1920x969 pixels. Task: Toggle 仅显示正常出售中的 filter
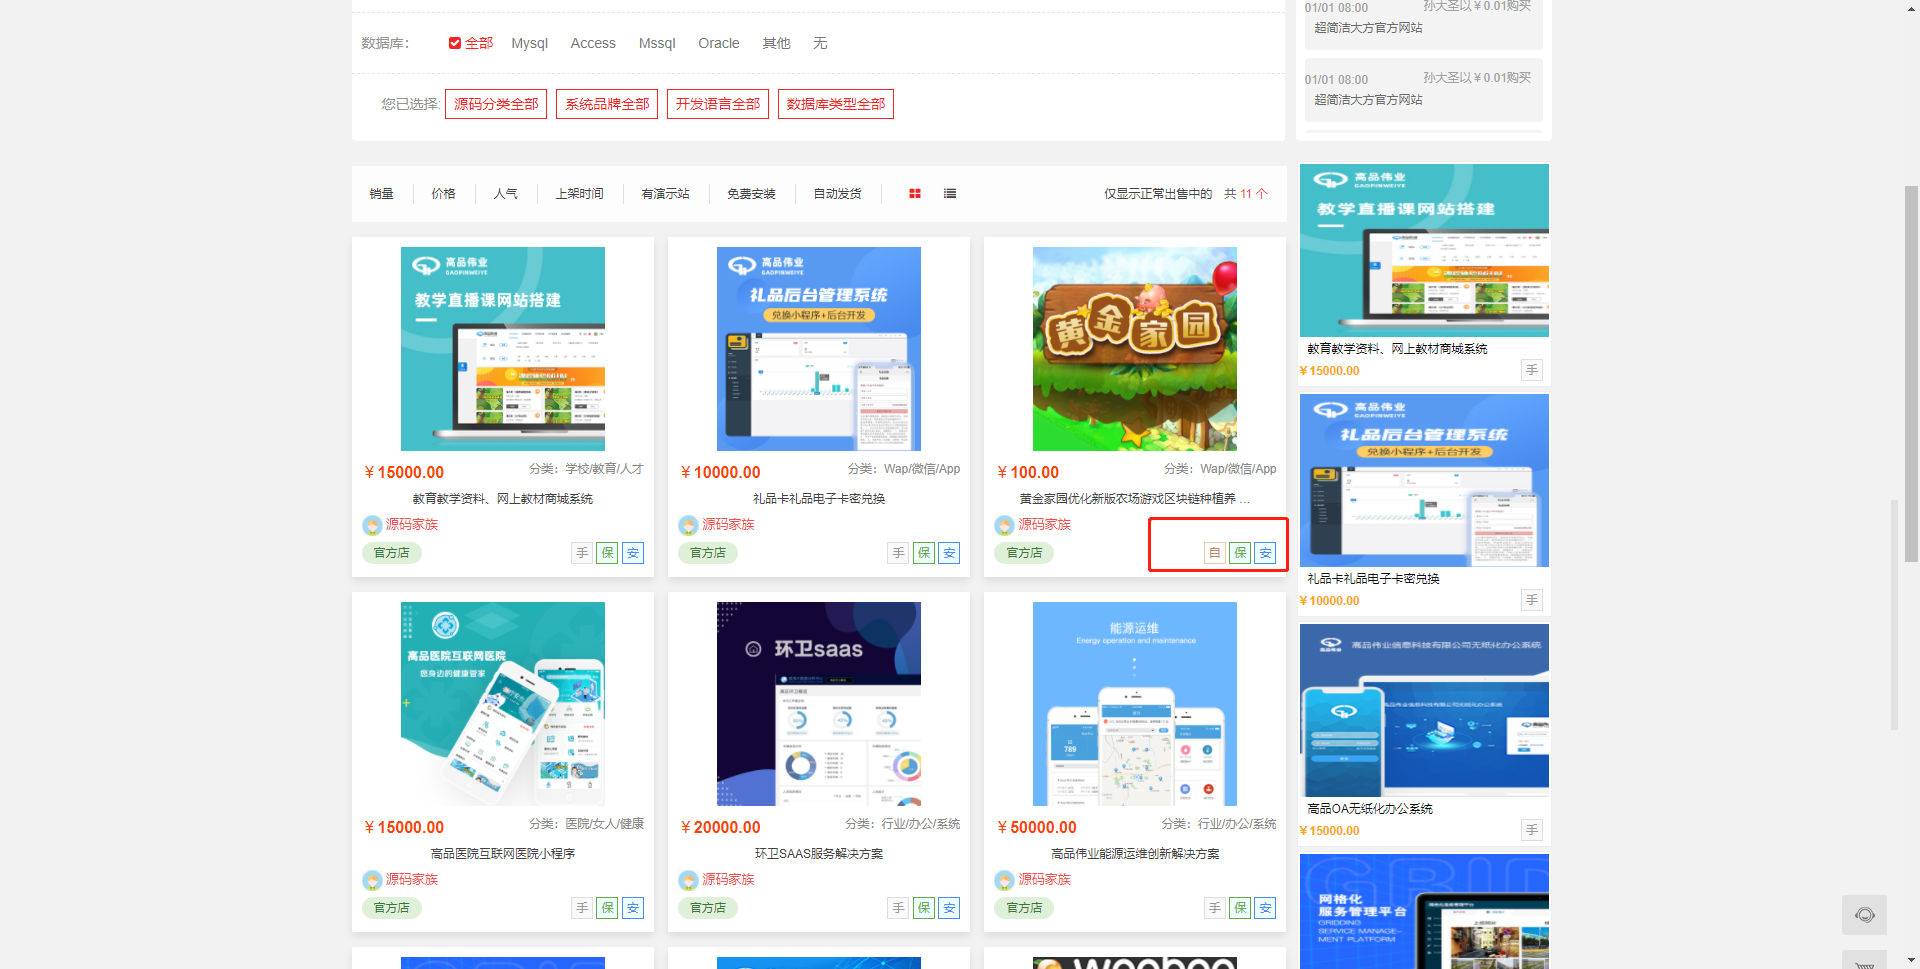[1158, 194]
